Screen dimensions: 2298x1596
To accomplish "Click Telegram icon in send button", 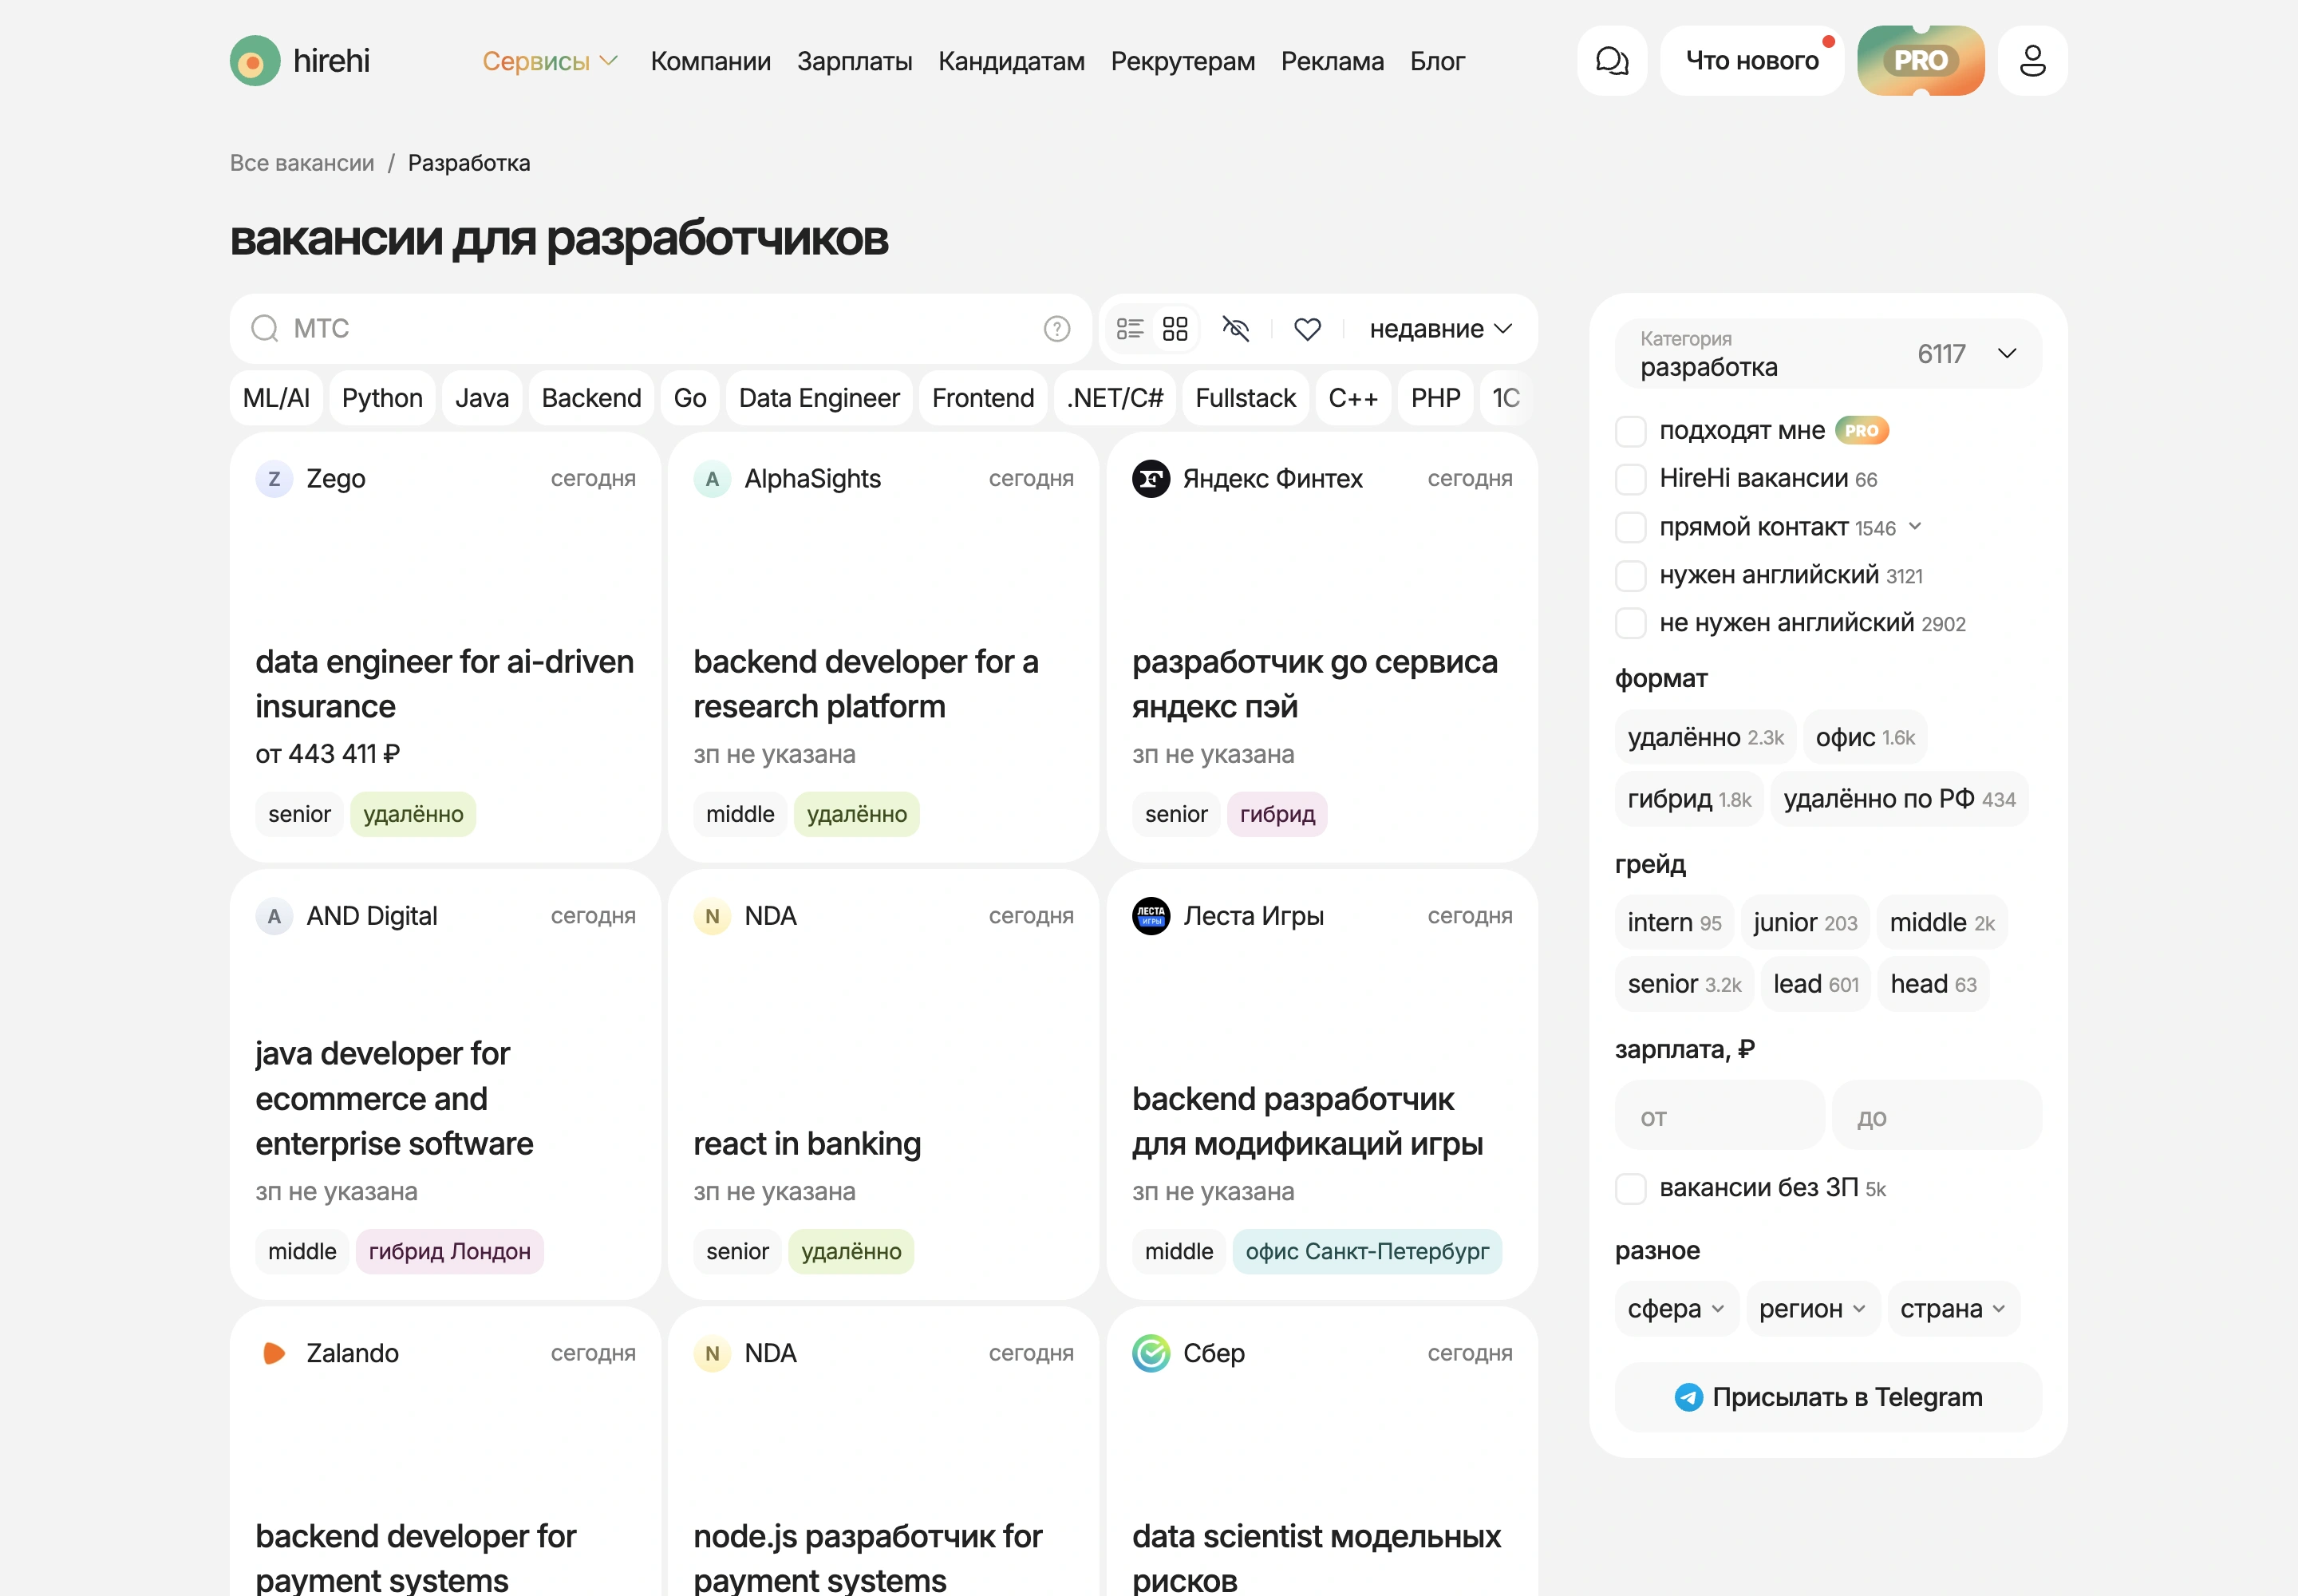I will [1688, 1397].
